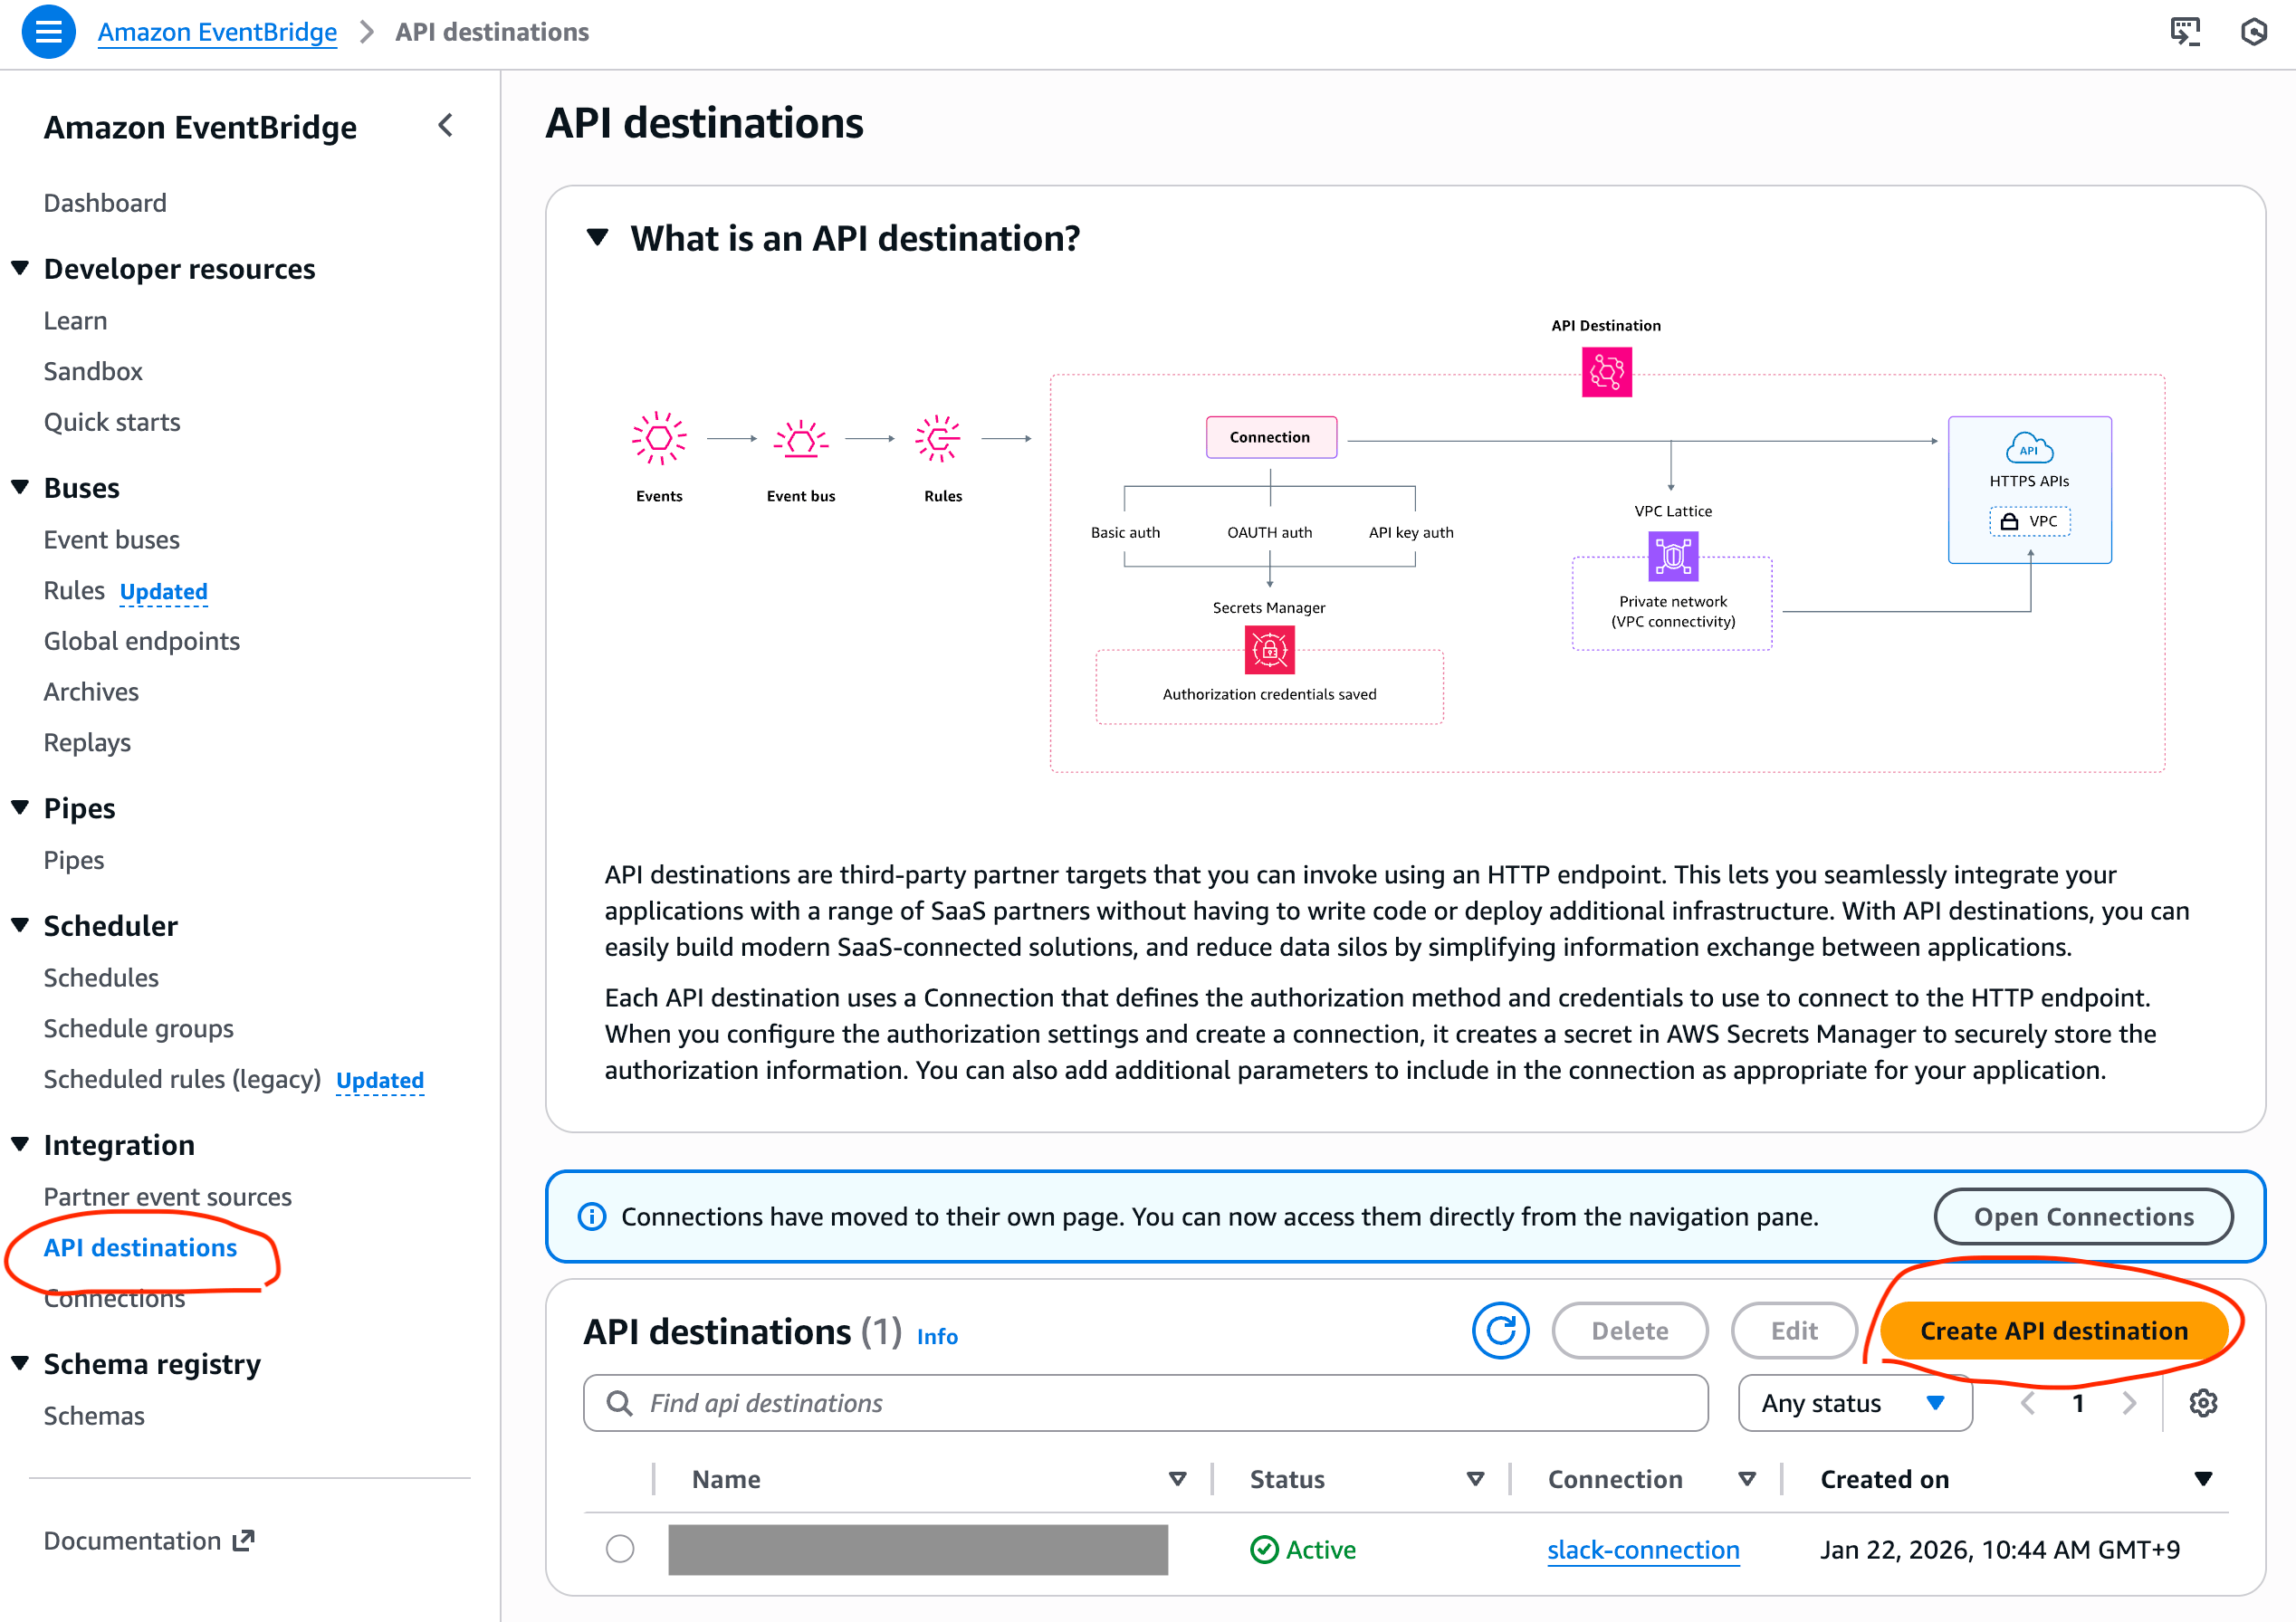The image size is (2296, 1622).
Task: Open the Amazon Q assistant icon
Action: 2255,31
